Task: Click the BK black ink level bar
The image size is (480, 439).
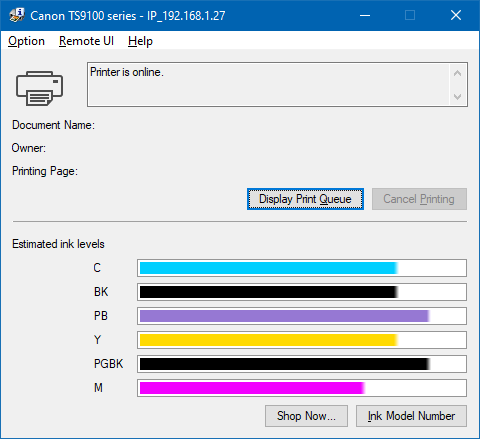Action: [302, 292]
